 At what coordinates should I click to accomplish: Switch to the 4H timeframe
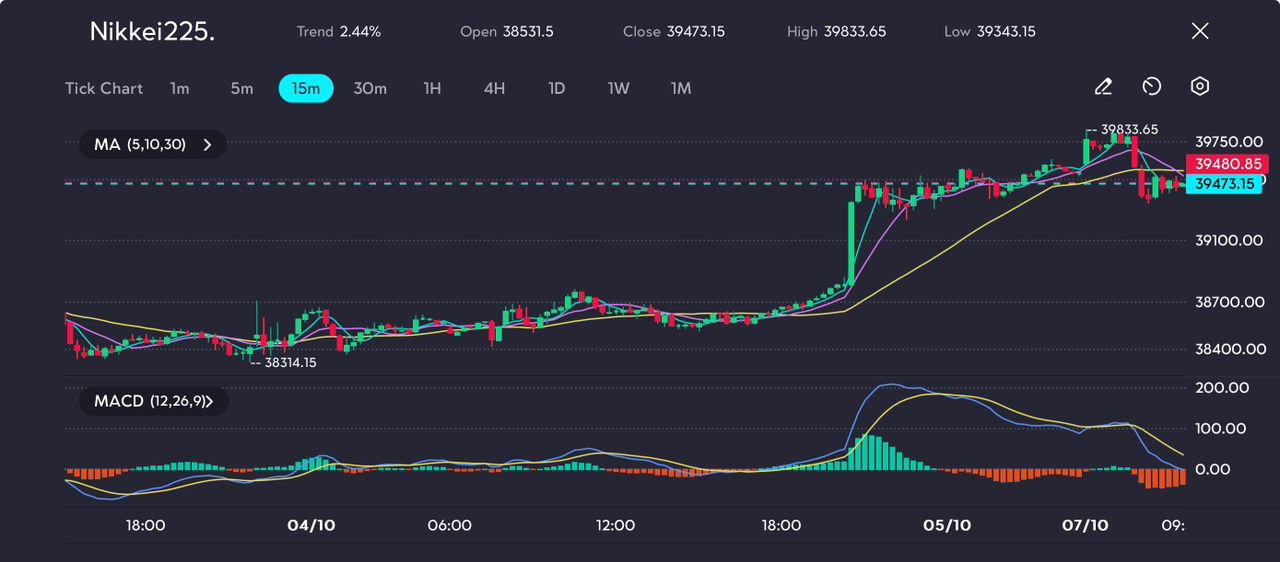click(x=494, y=88)
